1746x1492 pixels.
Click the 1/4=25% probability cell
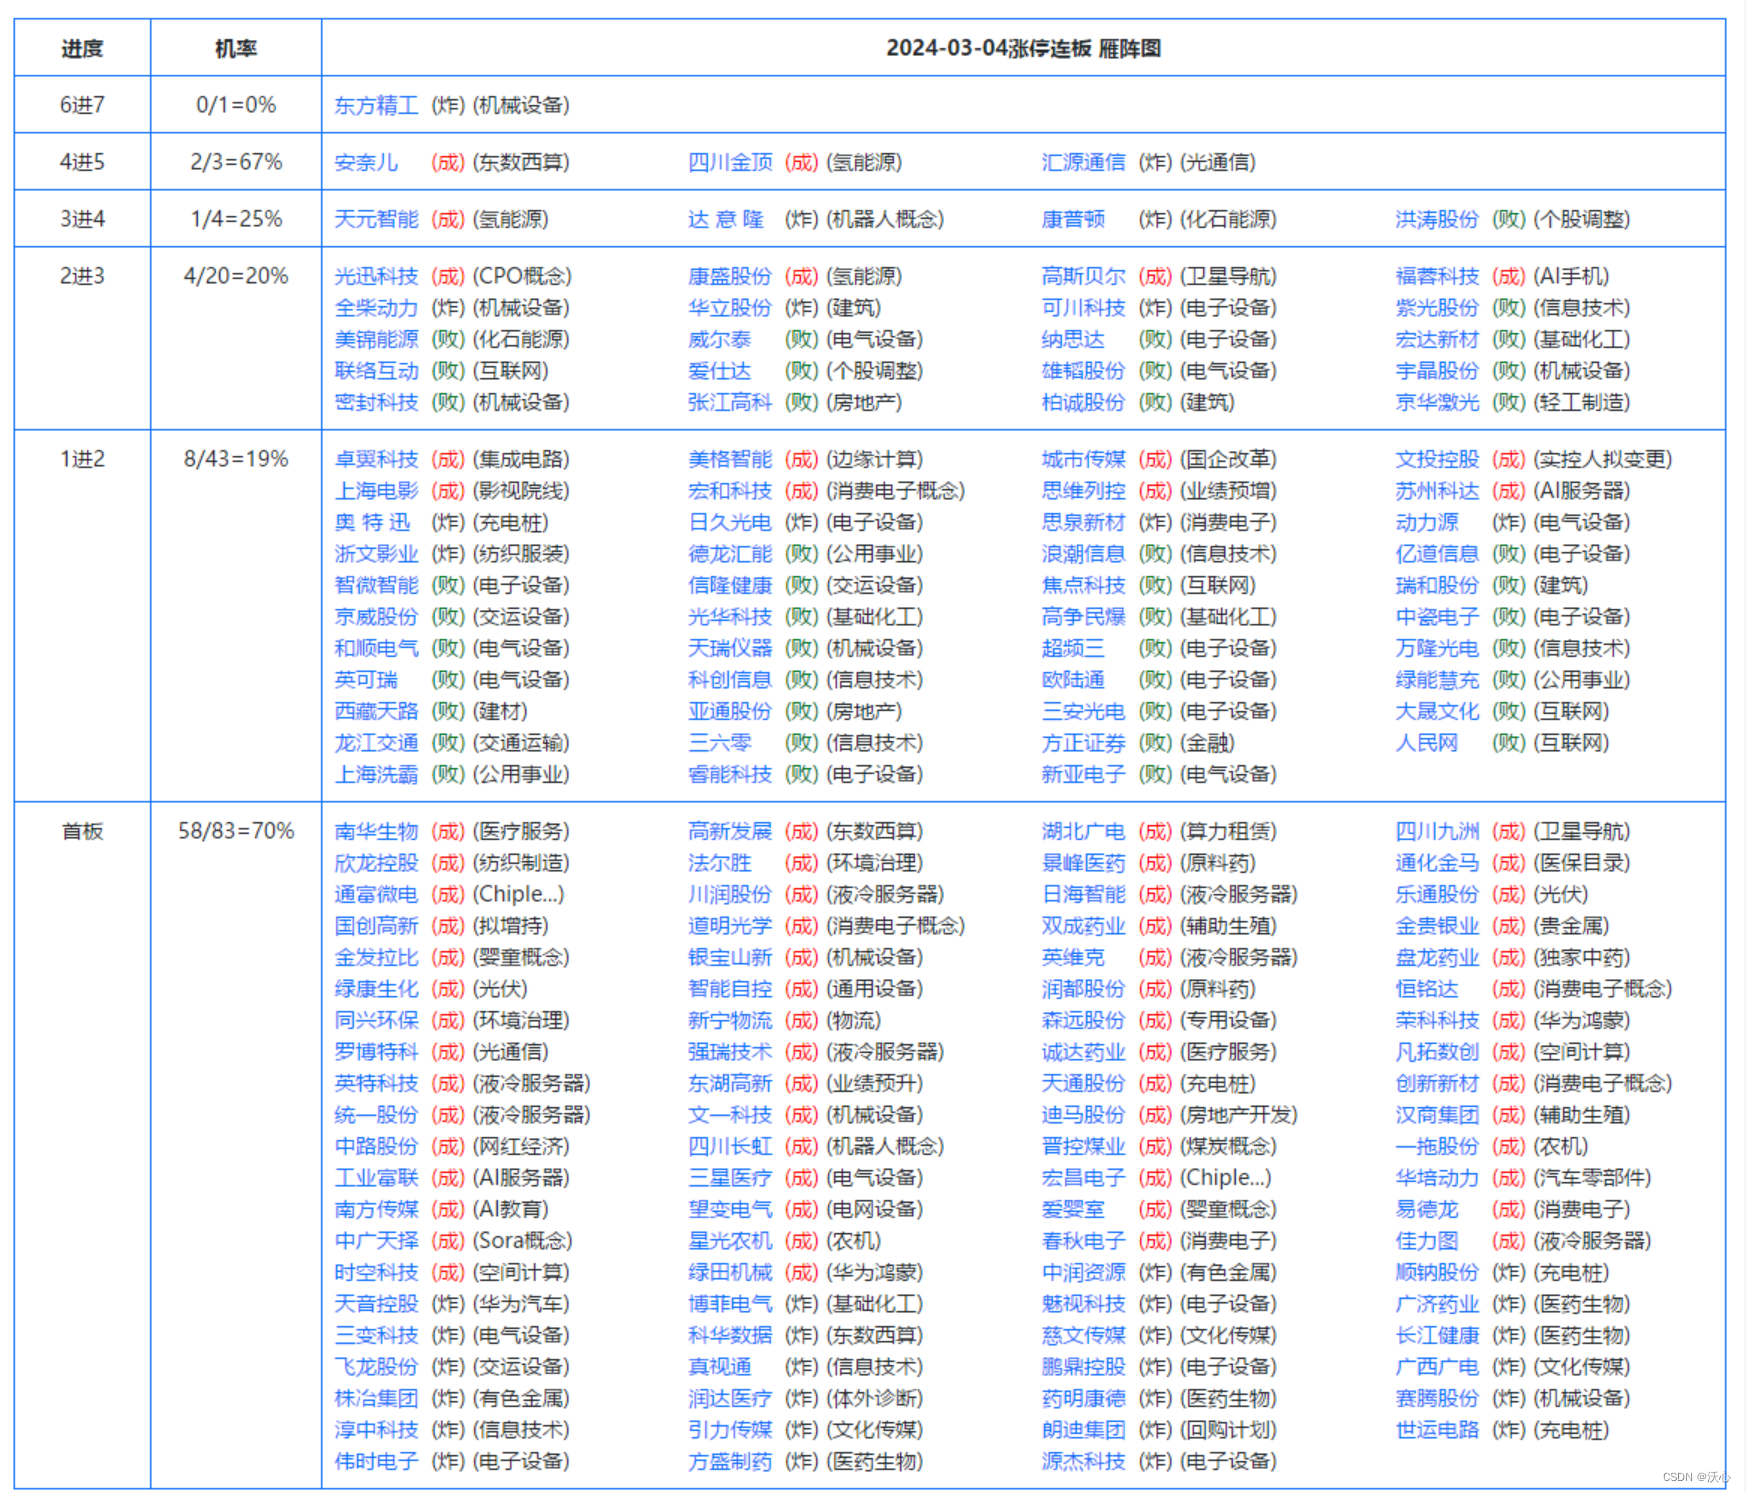tap(236, 219)
